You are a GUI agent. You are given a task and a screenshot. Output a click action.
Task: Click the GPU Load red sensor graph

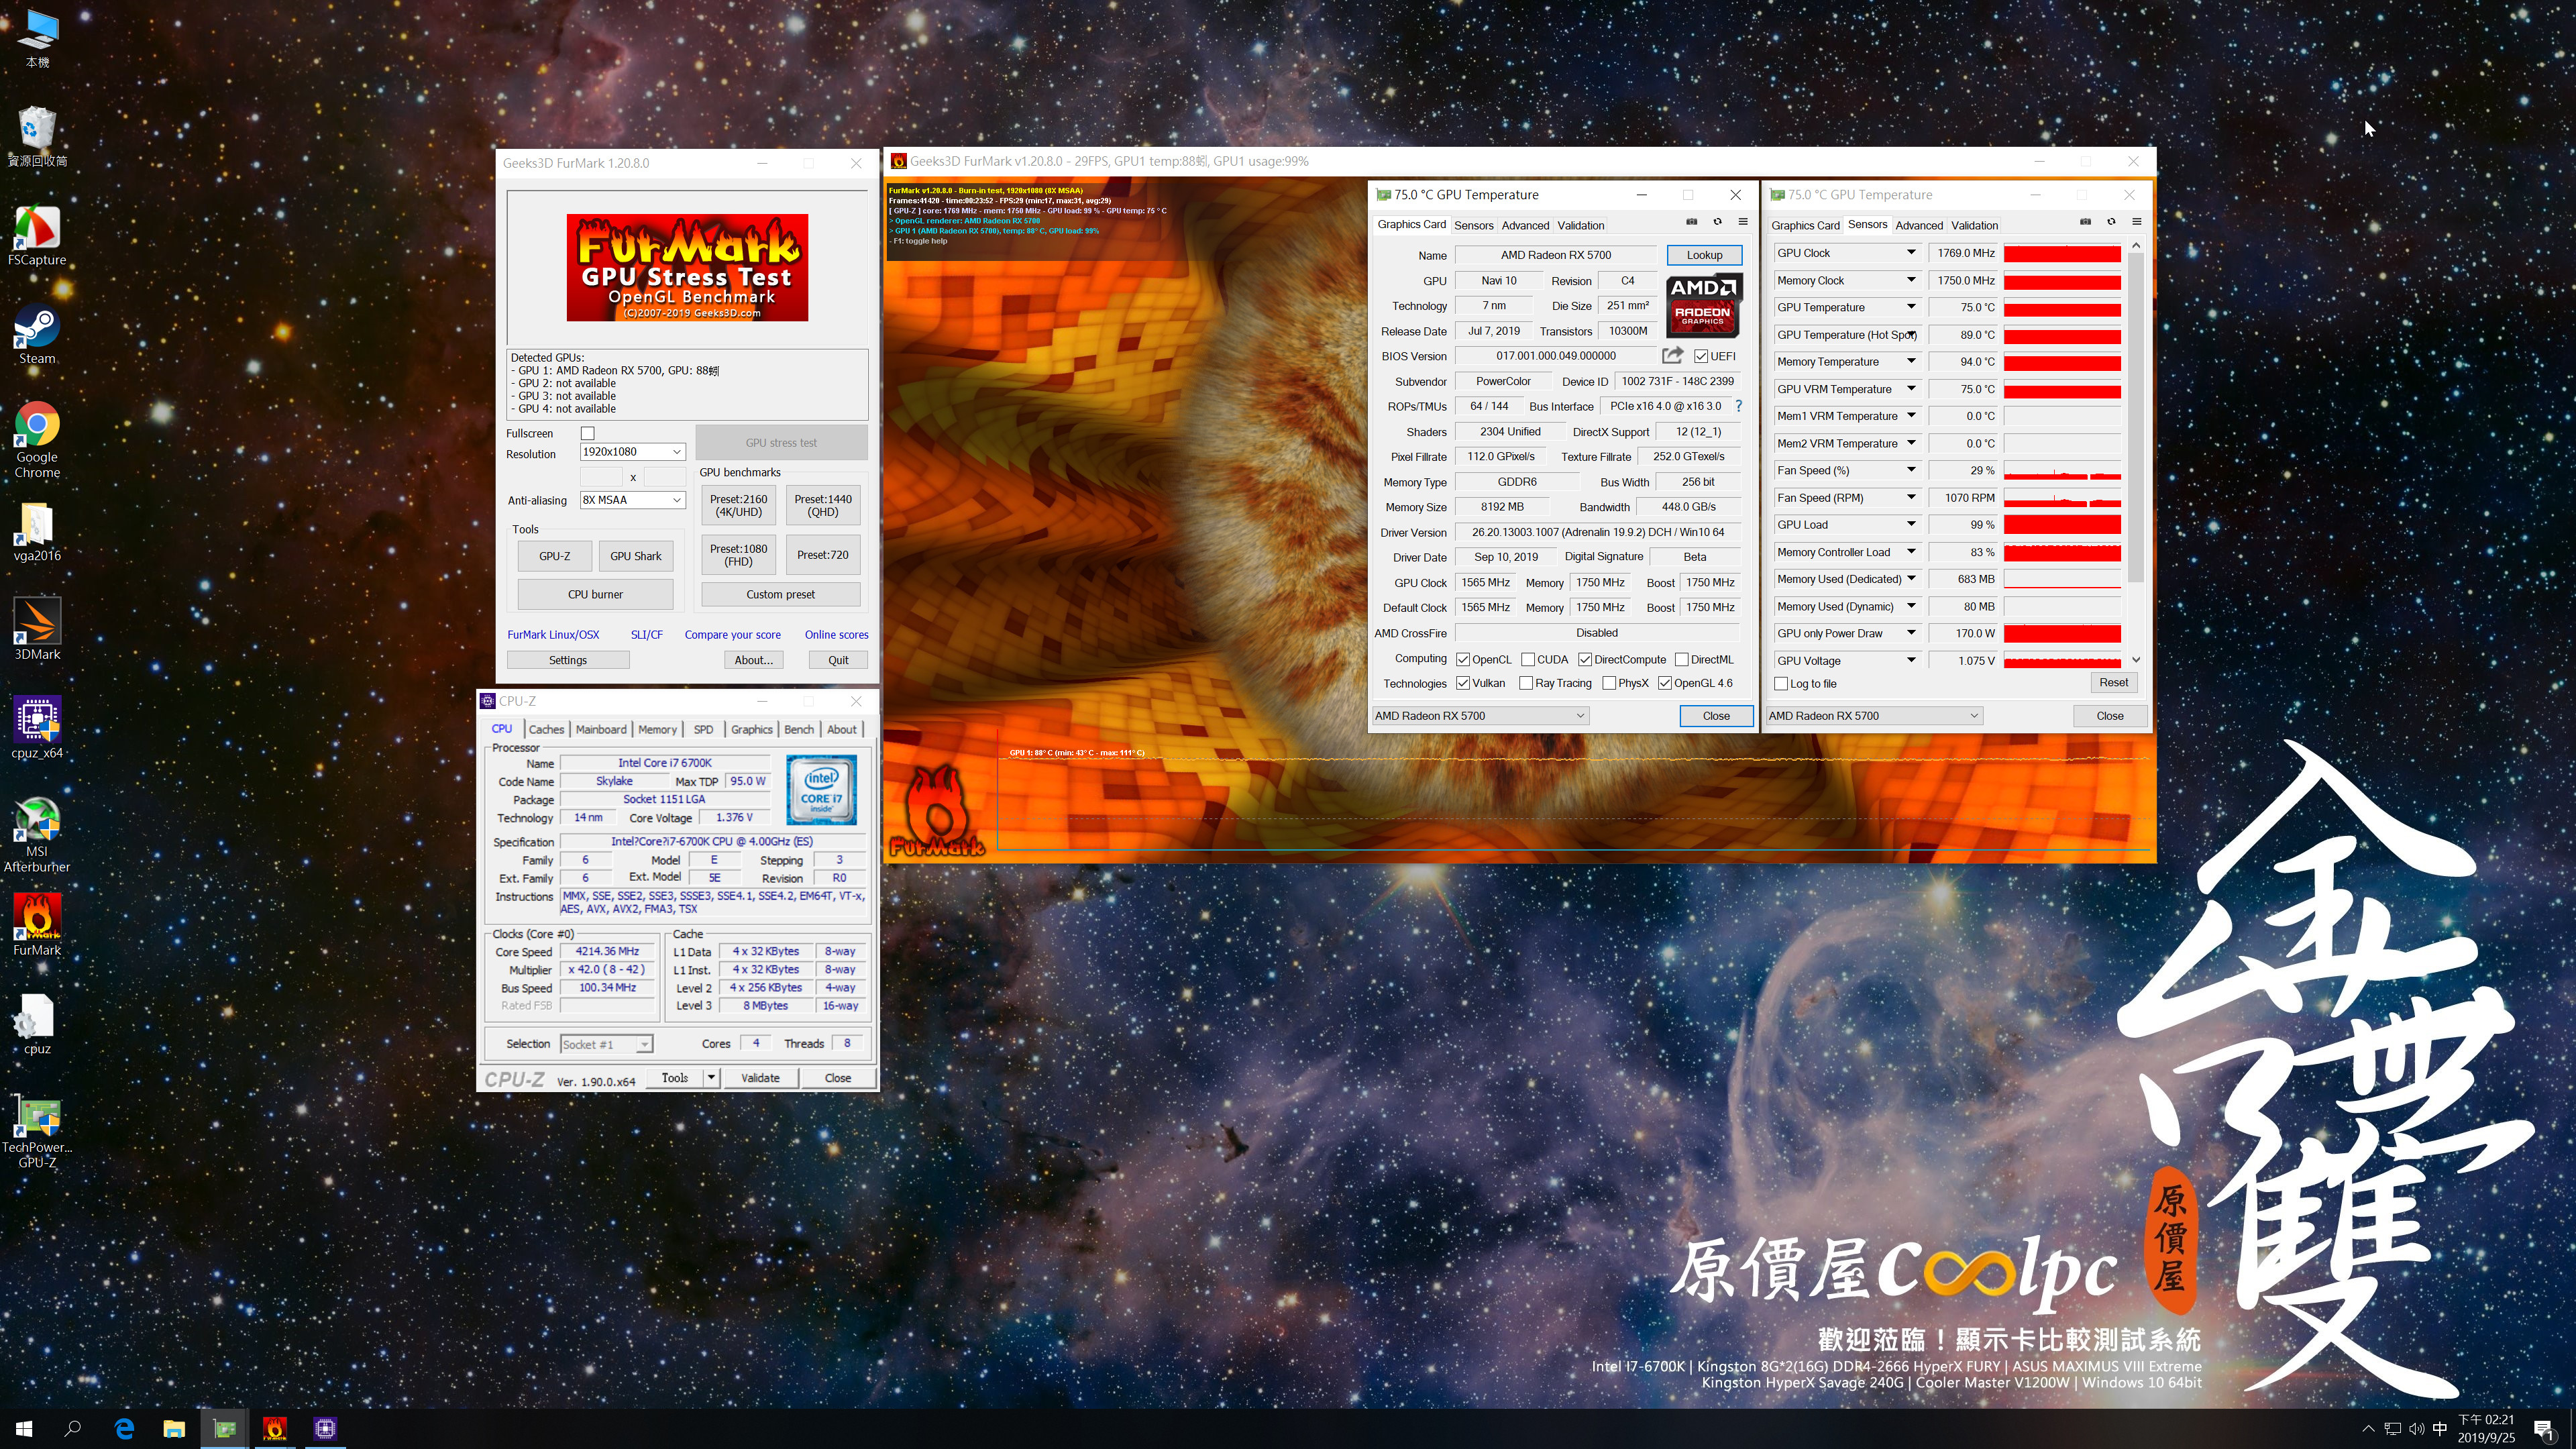pos(2062,525)
